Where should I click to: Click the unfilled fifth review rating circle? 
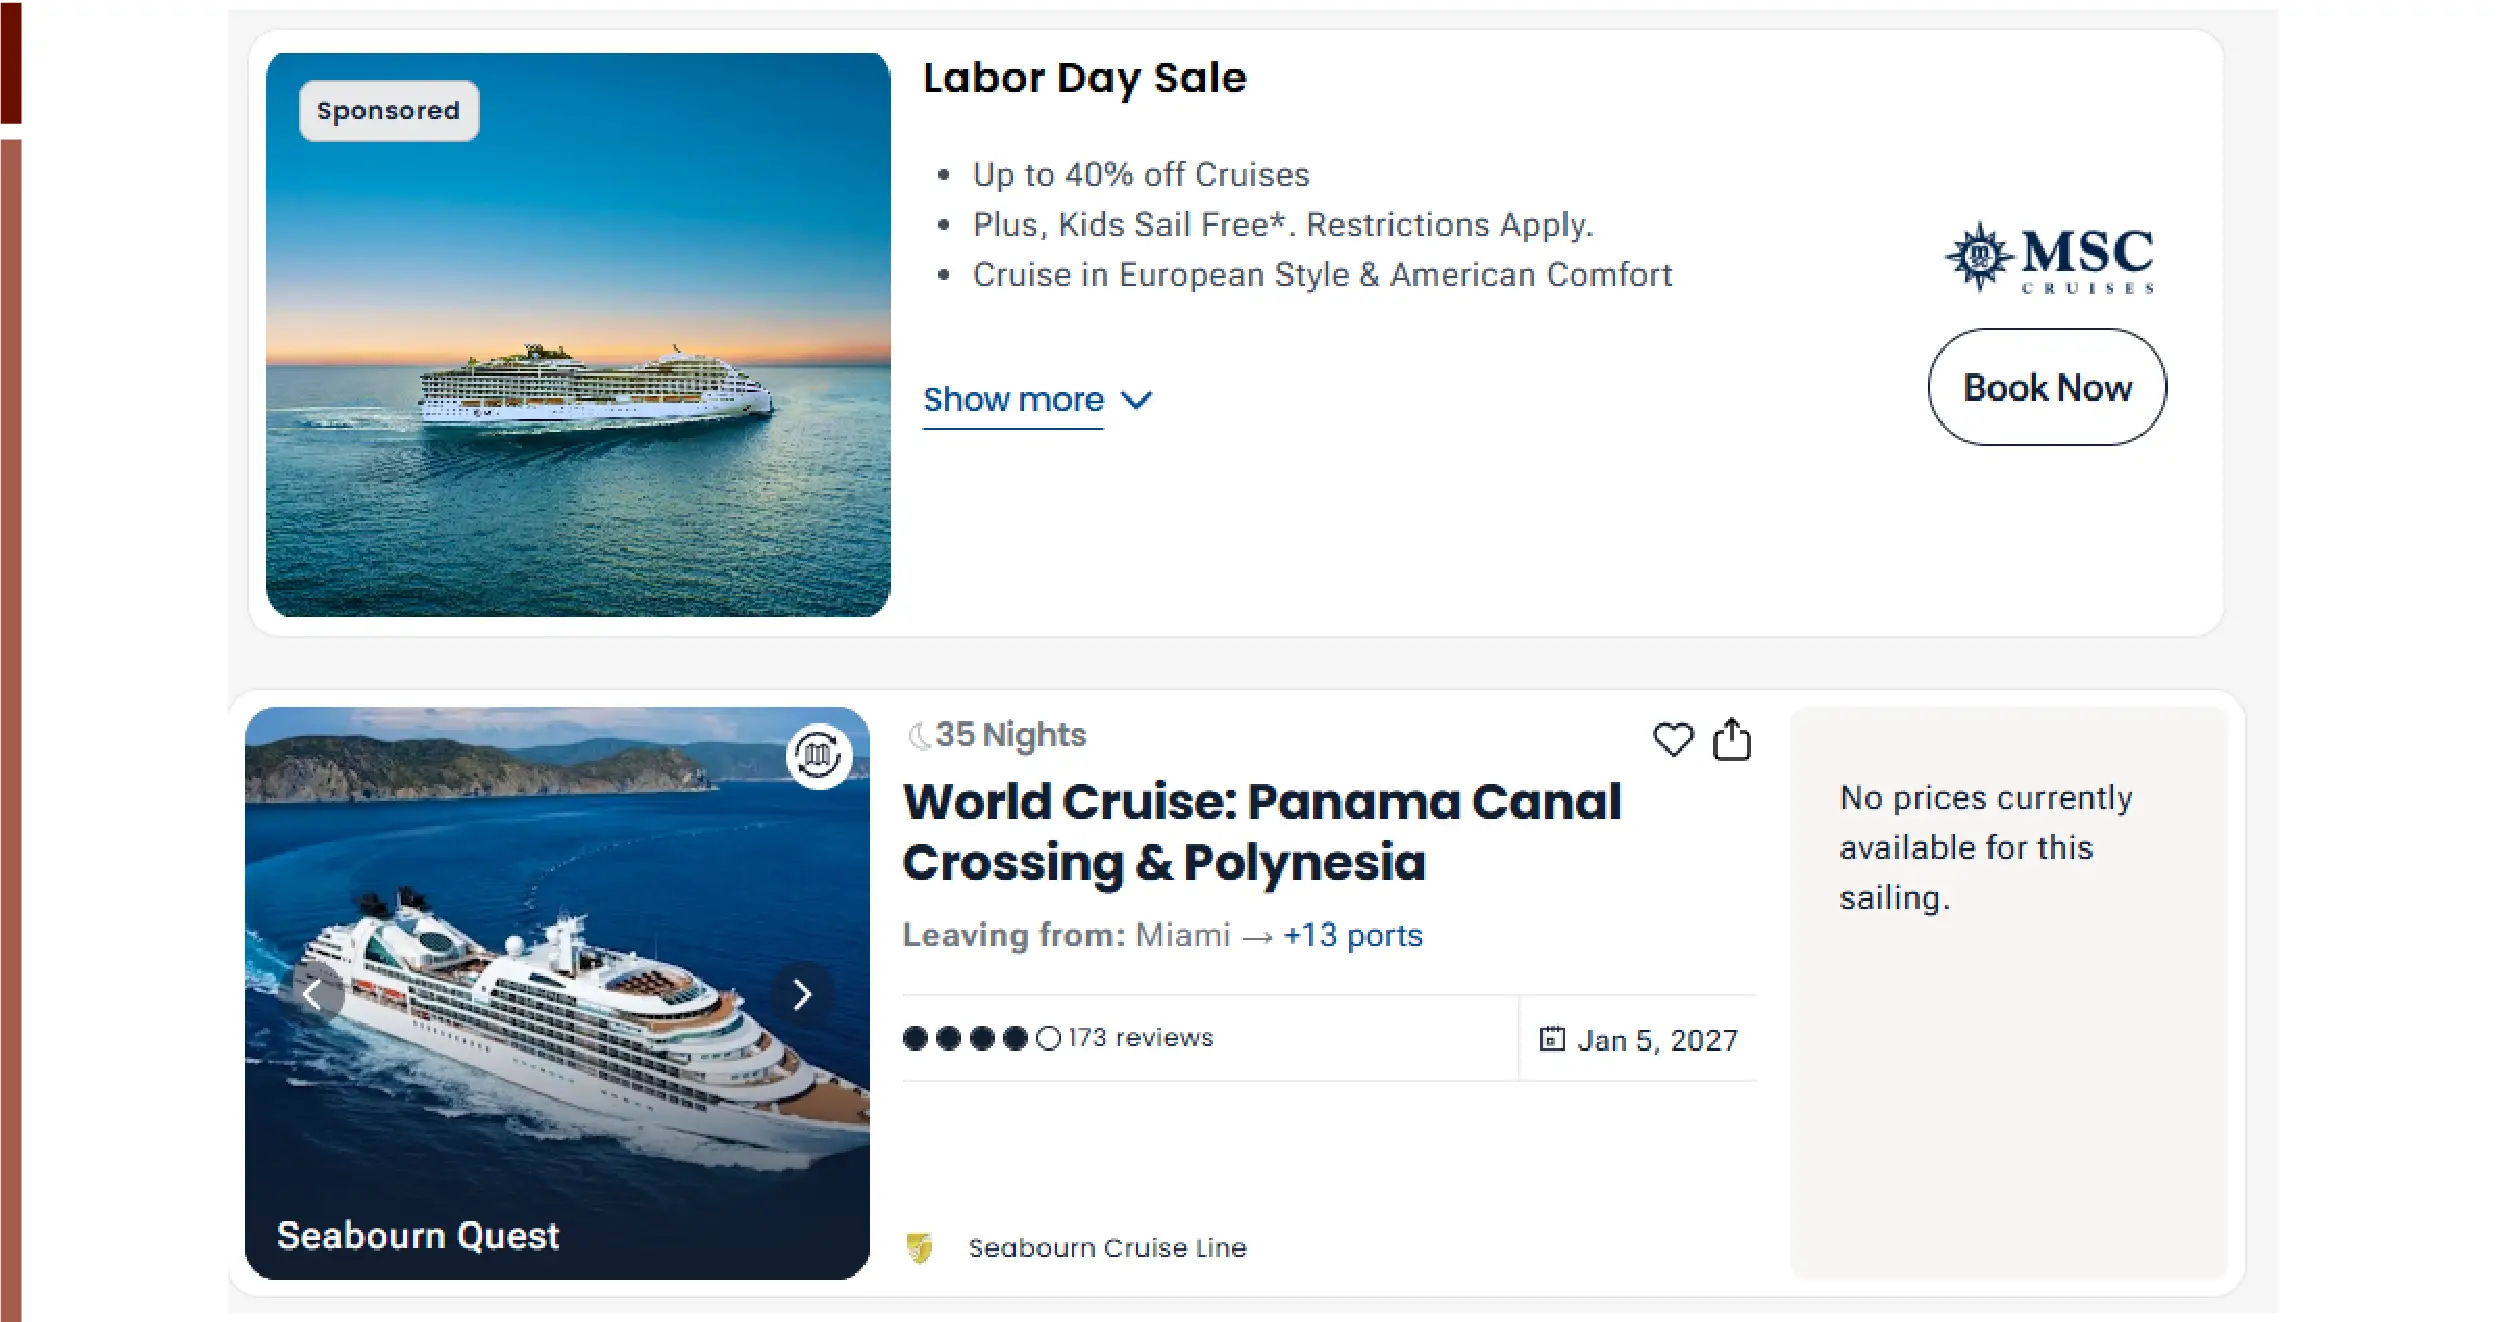(1047, 1038)
